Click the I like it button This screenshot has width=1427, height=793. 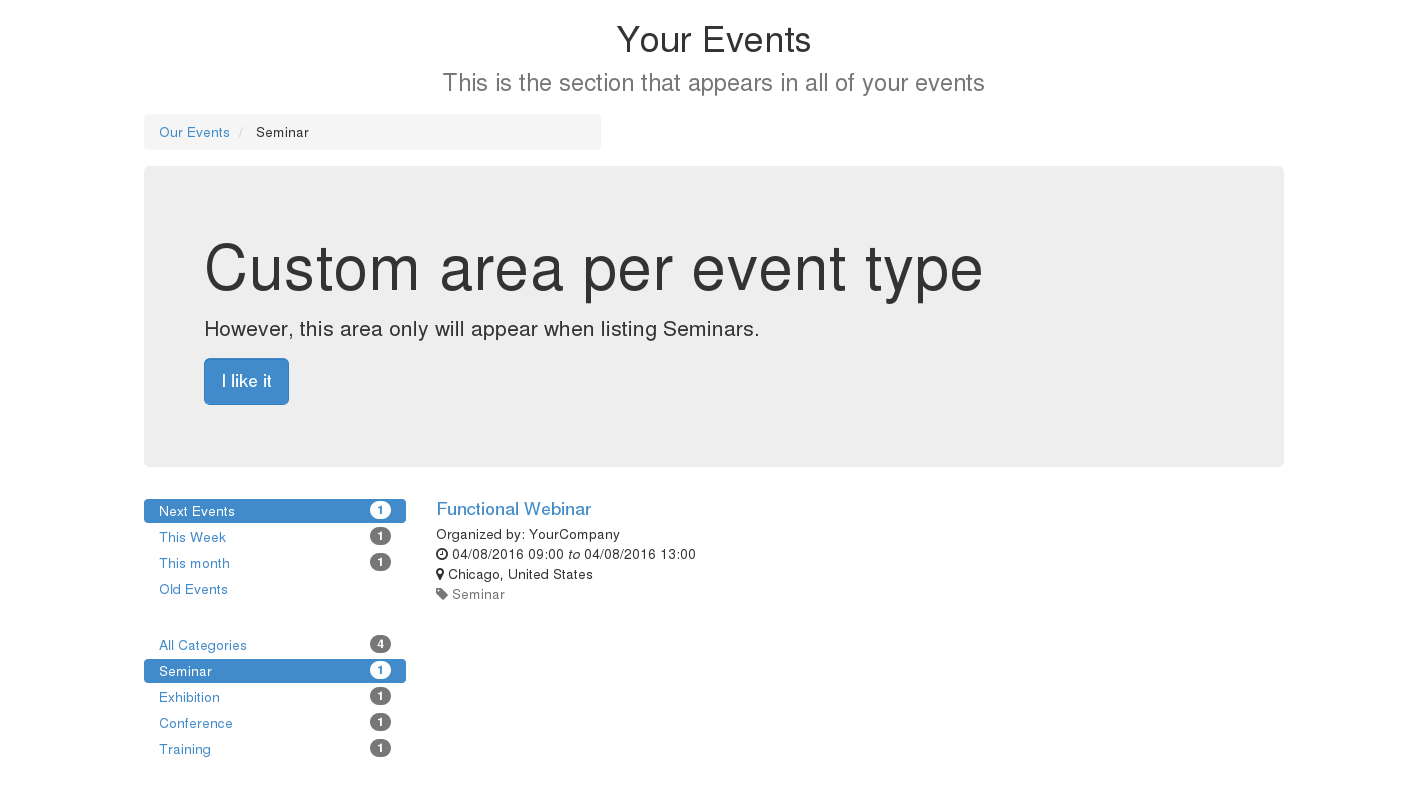pyautogui.click(x=246, y=381)
